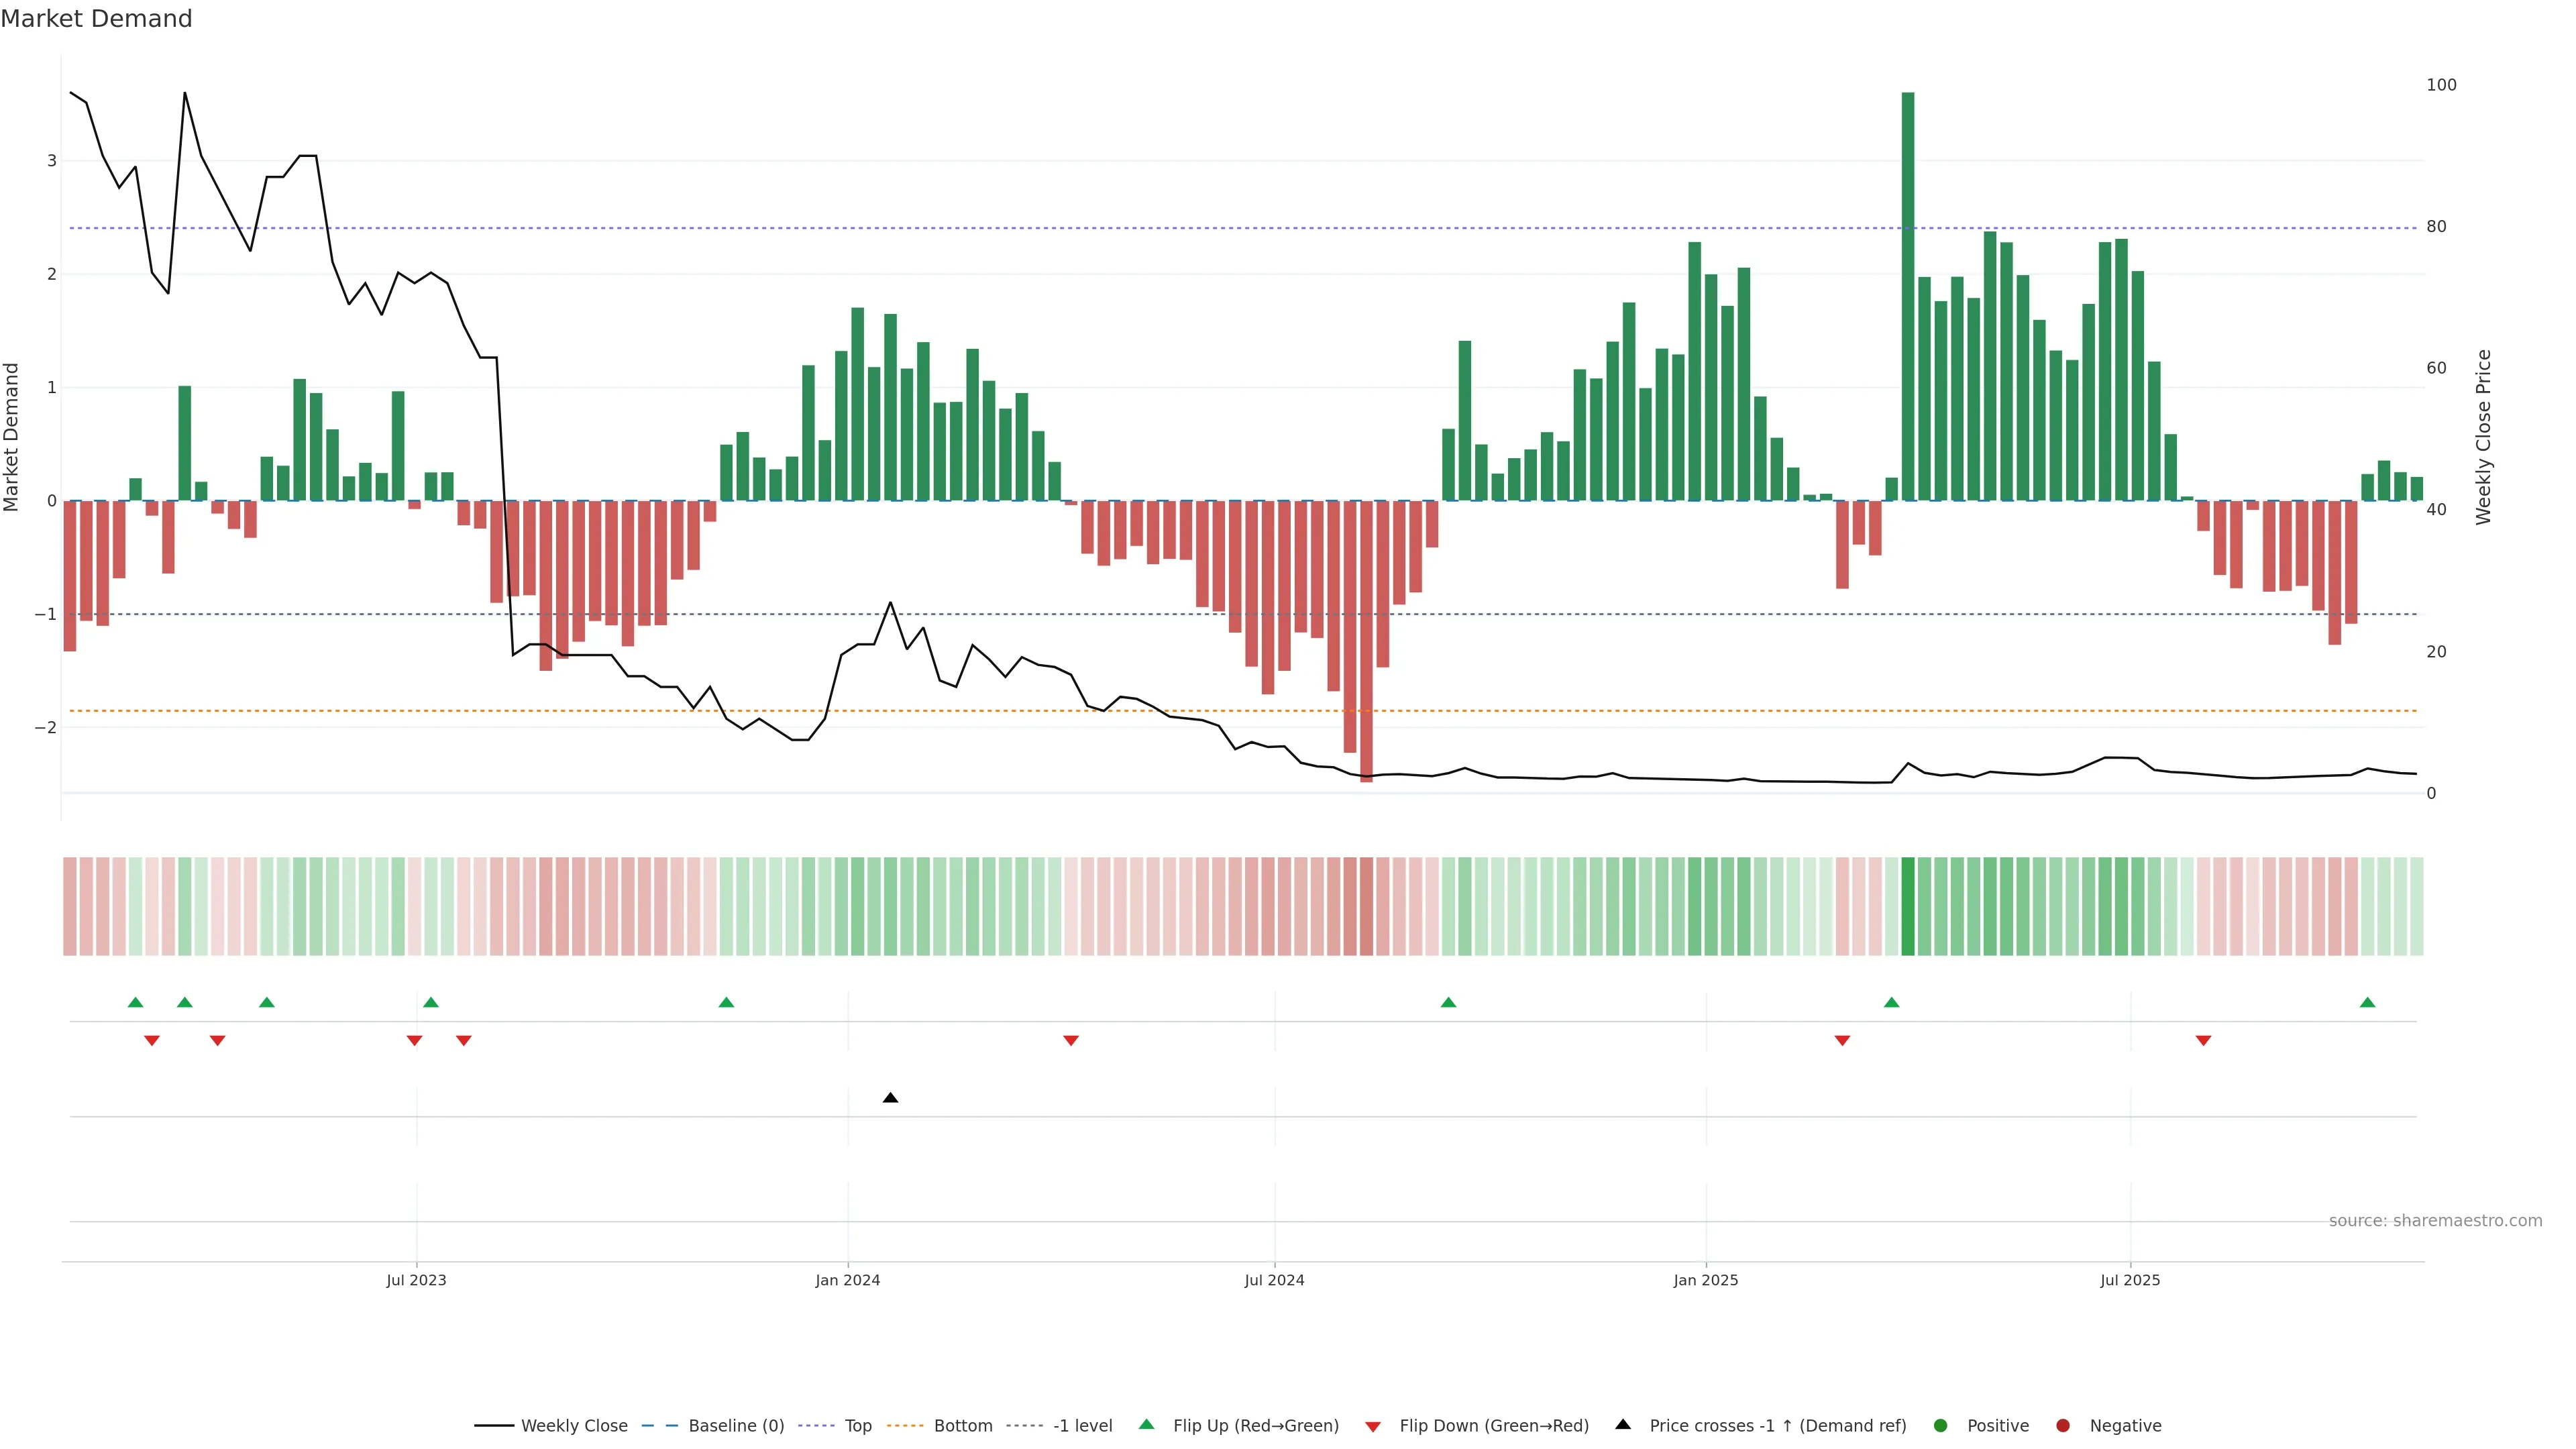Click black Price crosses -1 legend triangle
This screenshot has height=1449, width=2576.
click(x=1623, y=1424)
